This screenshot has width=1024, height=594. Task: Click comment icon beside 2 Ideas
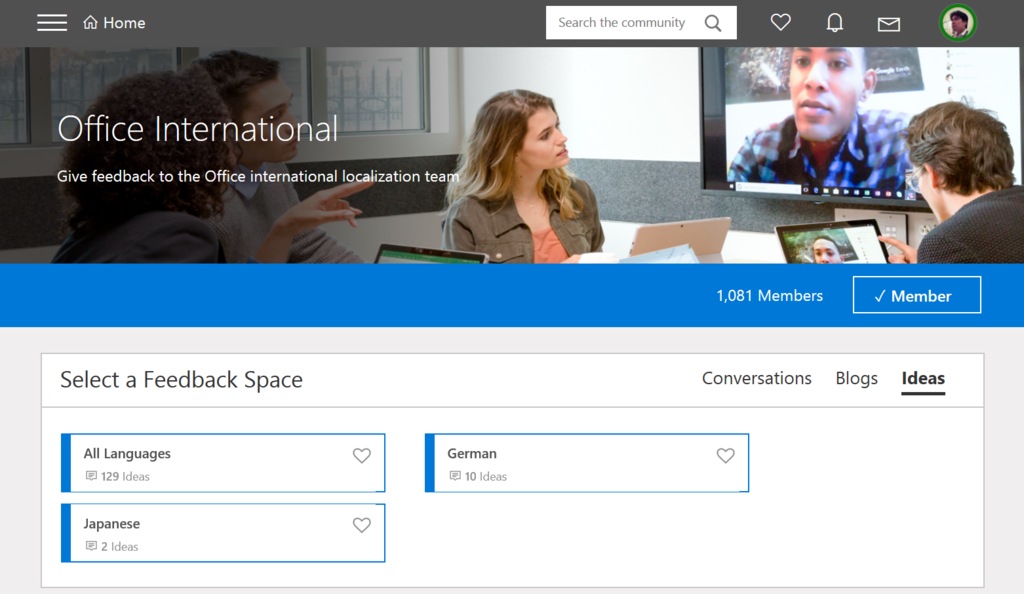[x=91, y=546]
